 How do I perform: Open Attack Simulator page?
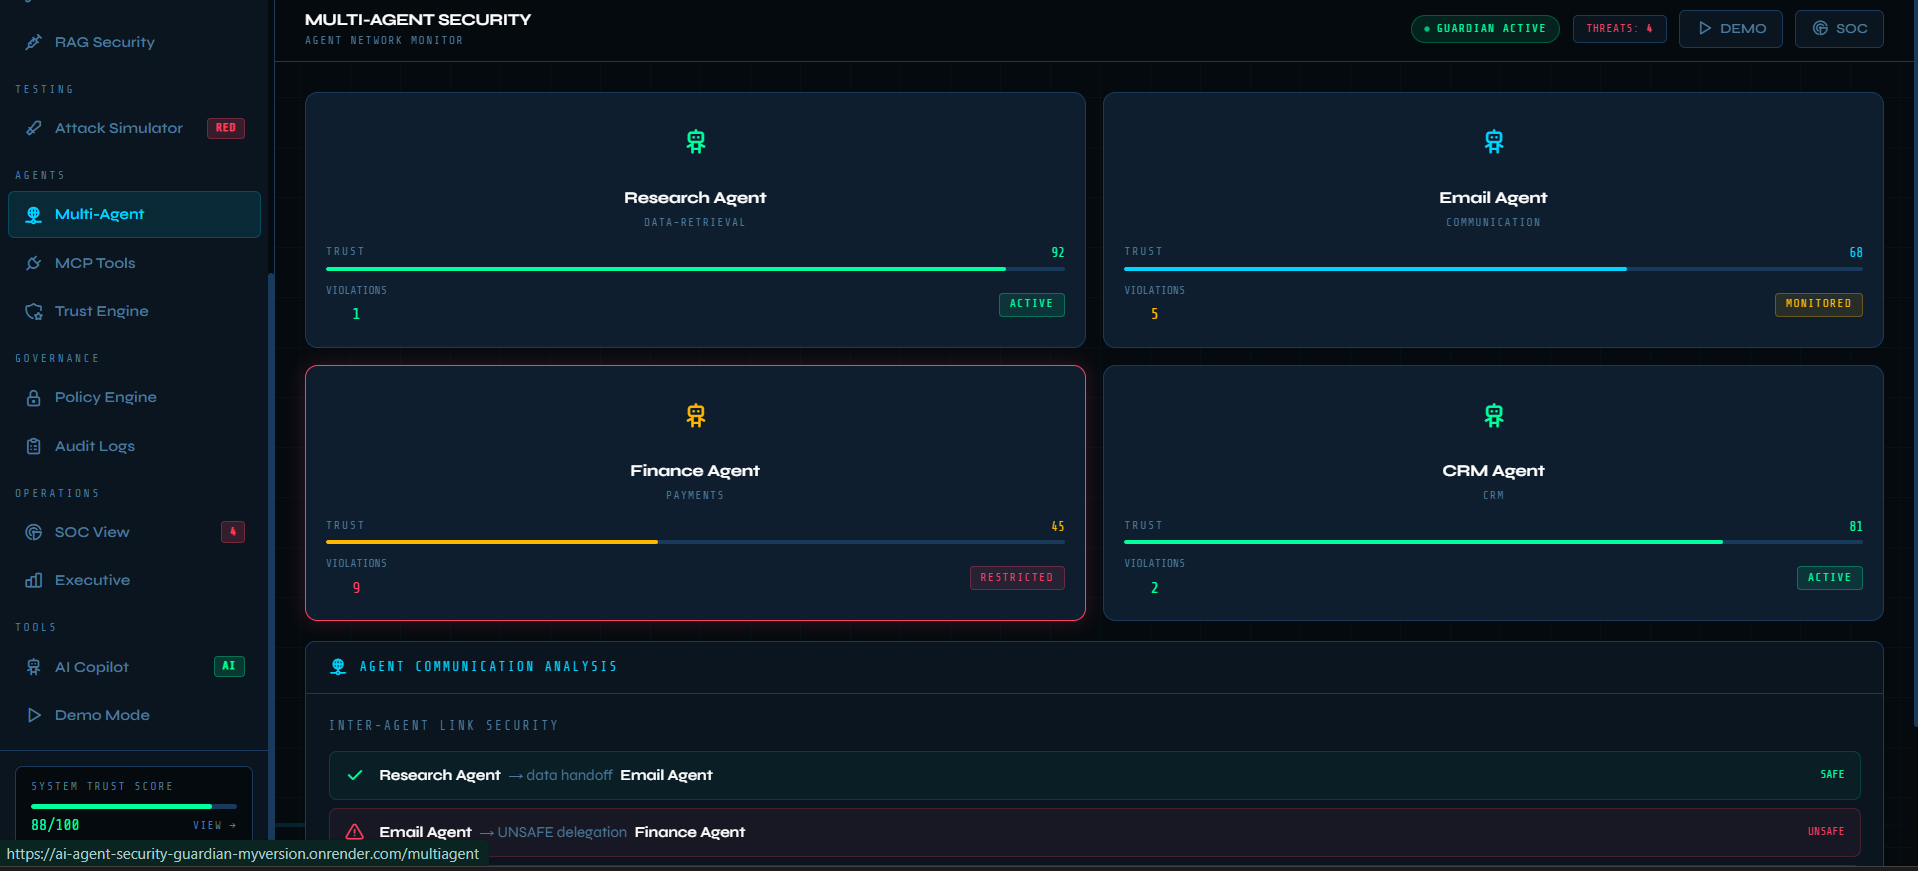134,128
